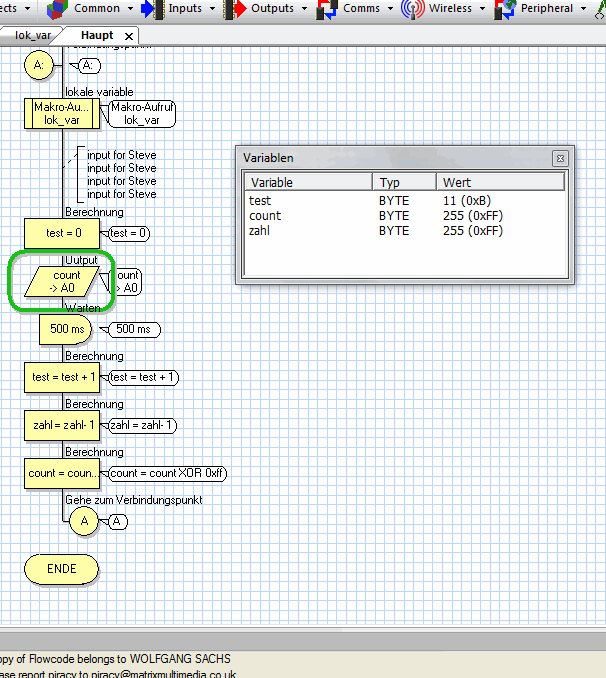
Task: Open the Wireless dropdown arrow
Action: click(x=482, y=9)
